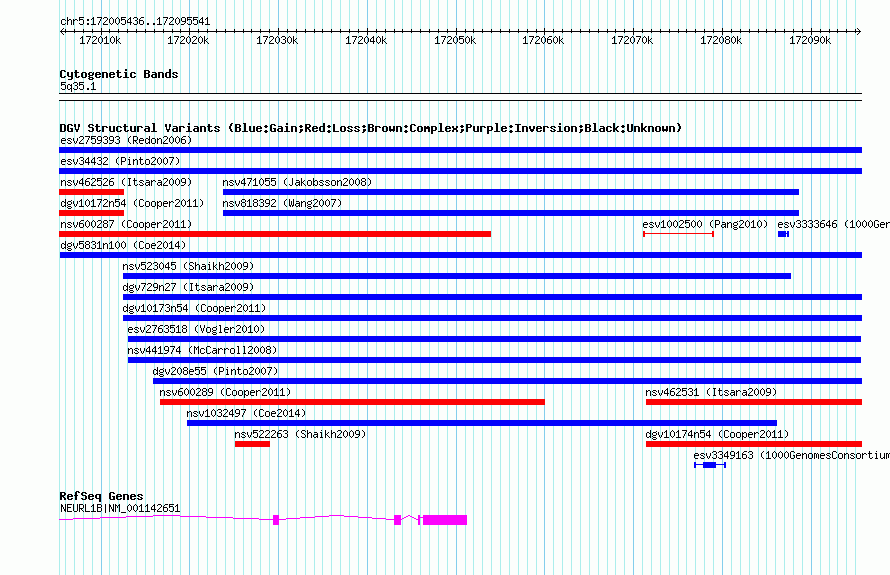
Task: Select the short red nsv522263 bar
Action: (x=253, y=444)
